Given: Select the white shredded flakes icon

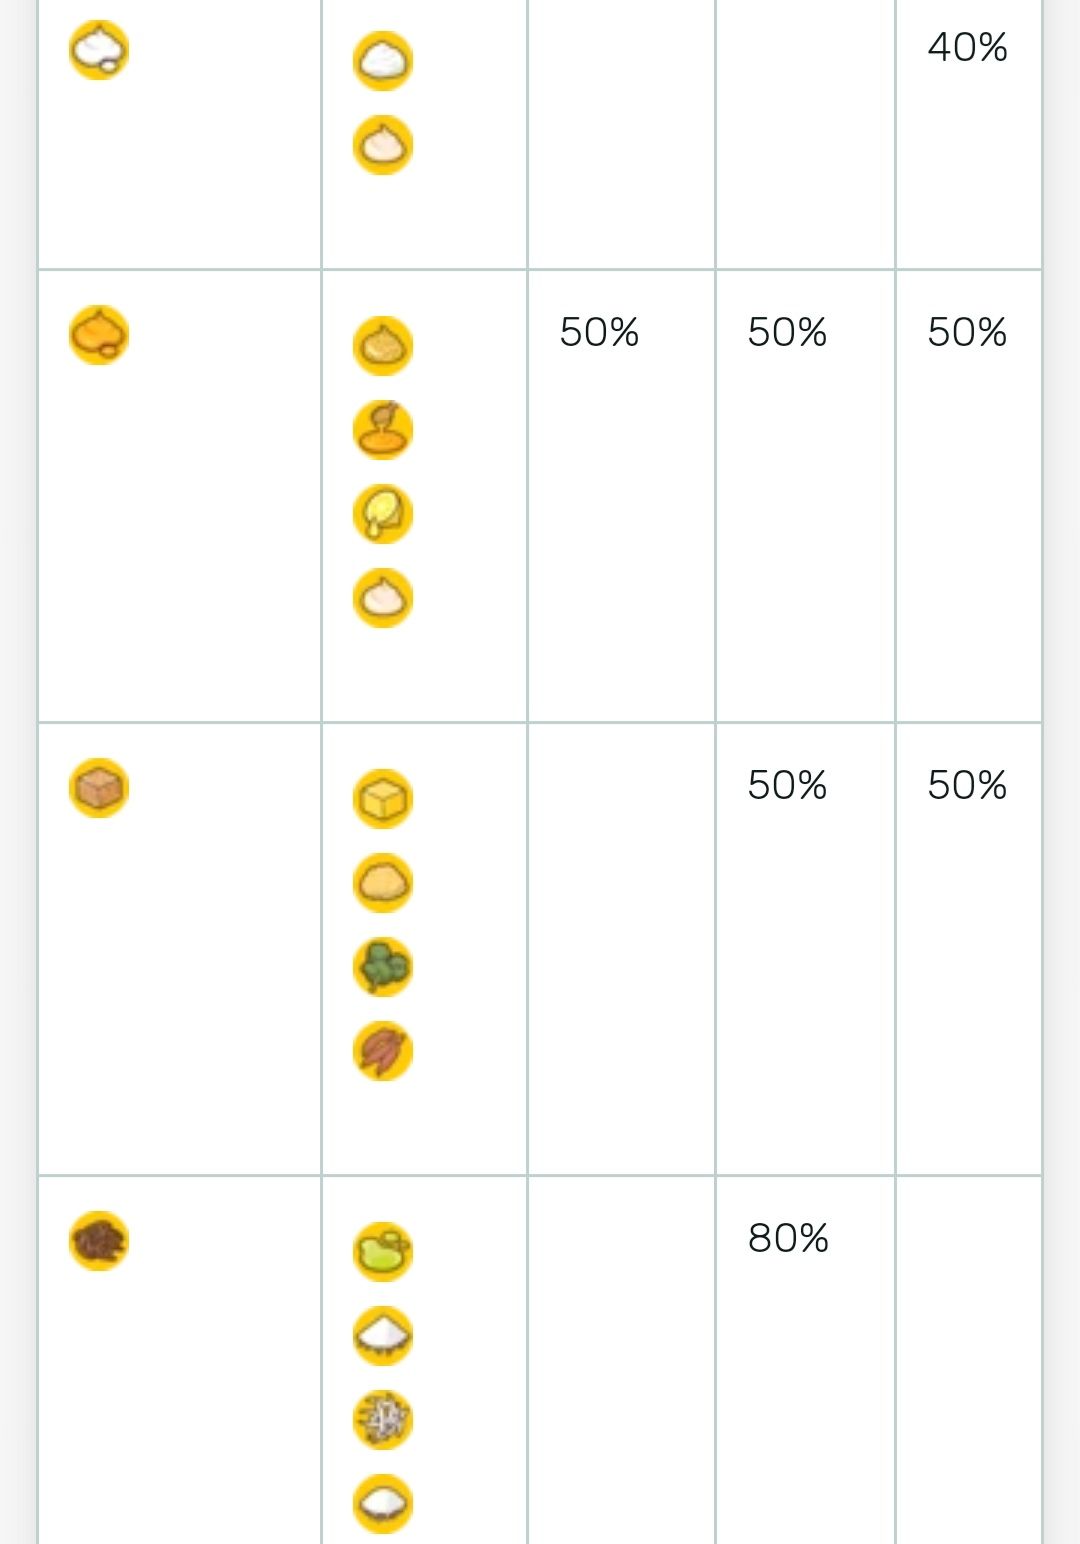Looking at the screenshot, I should pyautogui.click(x=383, y=1420).
